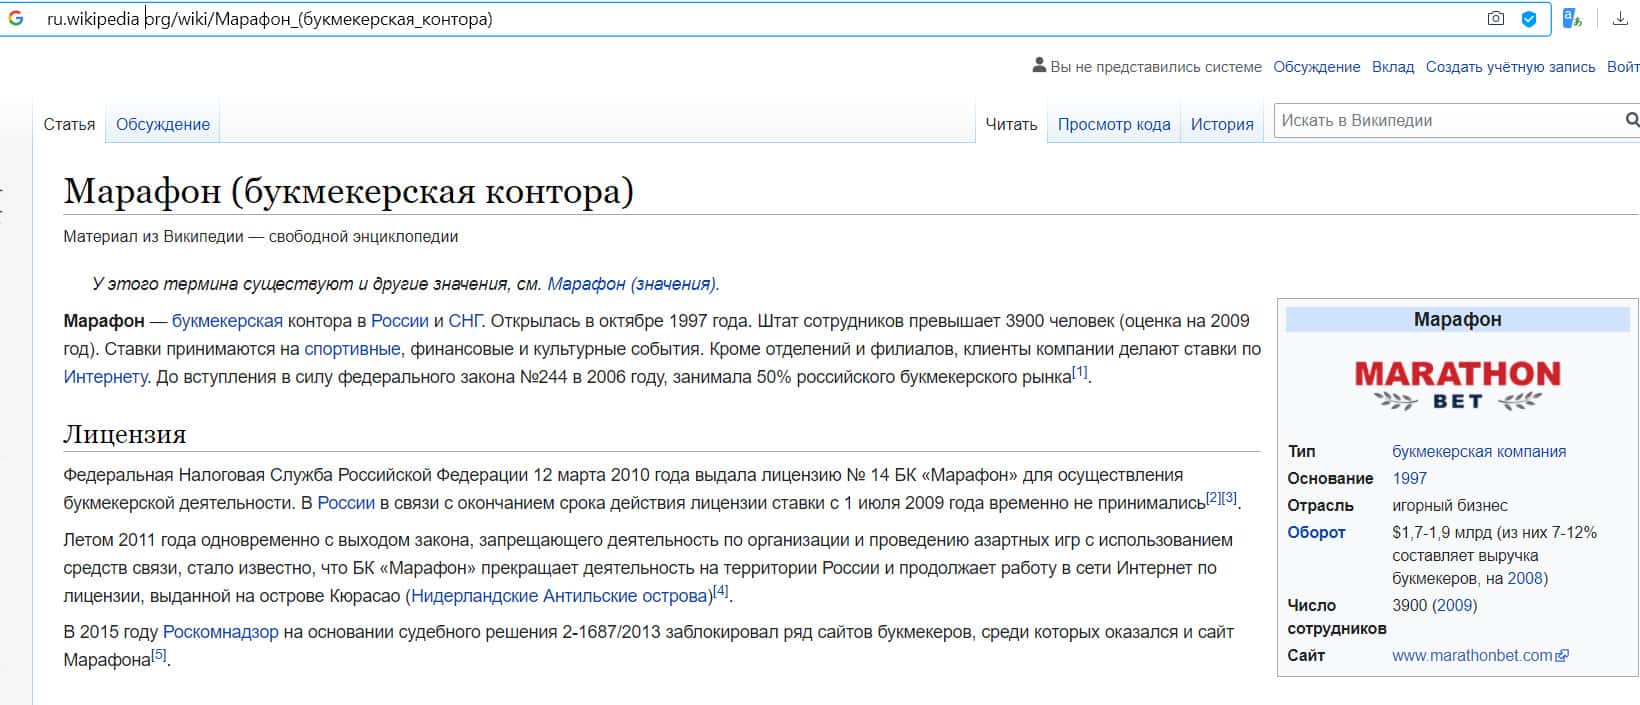Click footnote reference [2]

pyautogui.click(x=1213, y=497)
